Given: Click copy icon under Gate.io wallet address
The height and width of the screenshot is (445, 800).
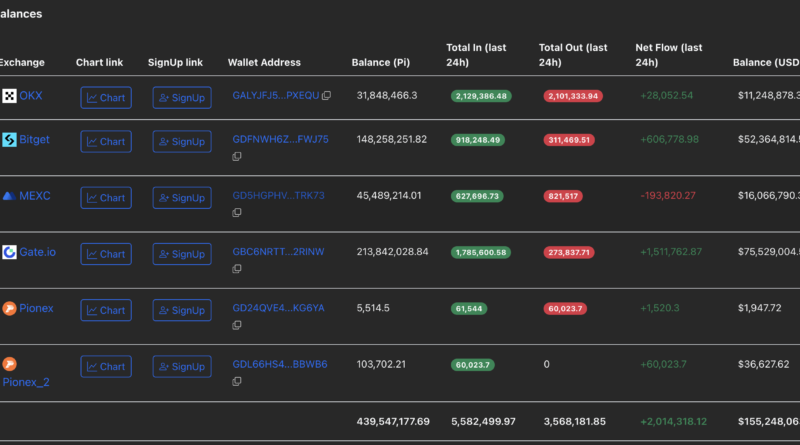Looking at the screenshot, I should pyautogui.click(x=237, y=268).
